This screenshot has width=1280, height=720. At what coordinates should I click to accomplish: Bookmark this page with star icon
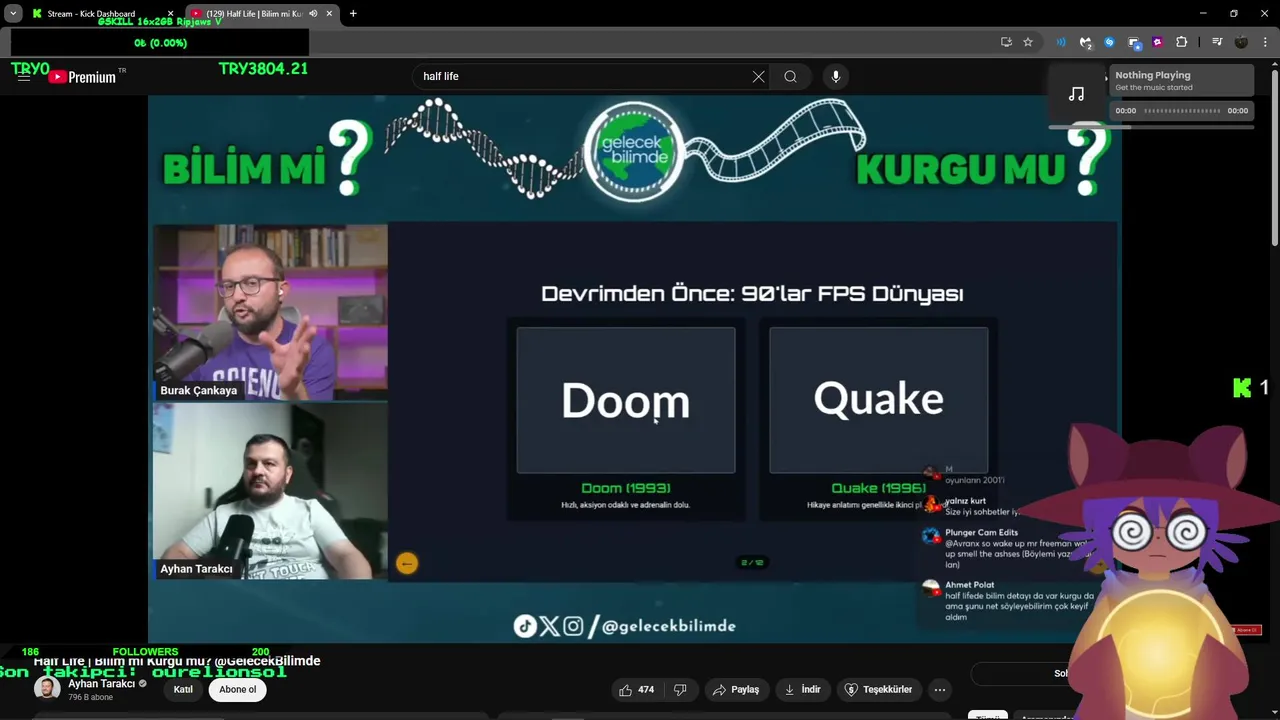[1028, 42]
